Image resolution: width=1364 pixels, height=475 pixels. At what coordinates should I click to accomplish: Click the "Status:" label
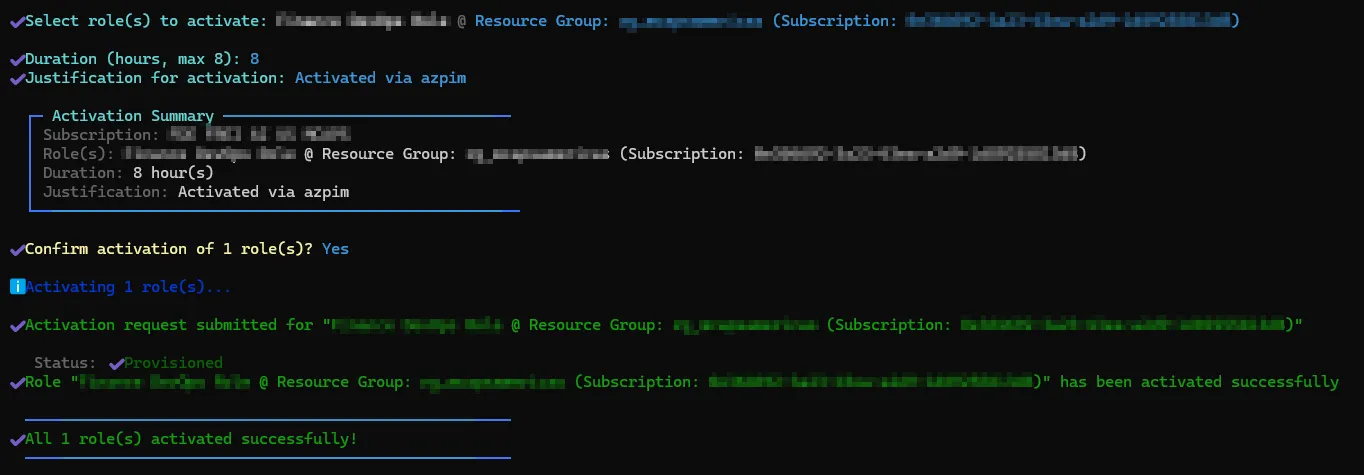pyautogui.click(x=65, y=363)
